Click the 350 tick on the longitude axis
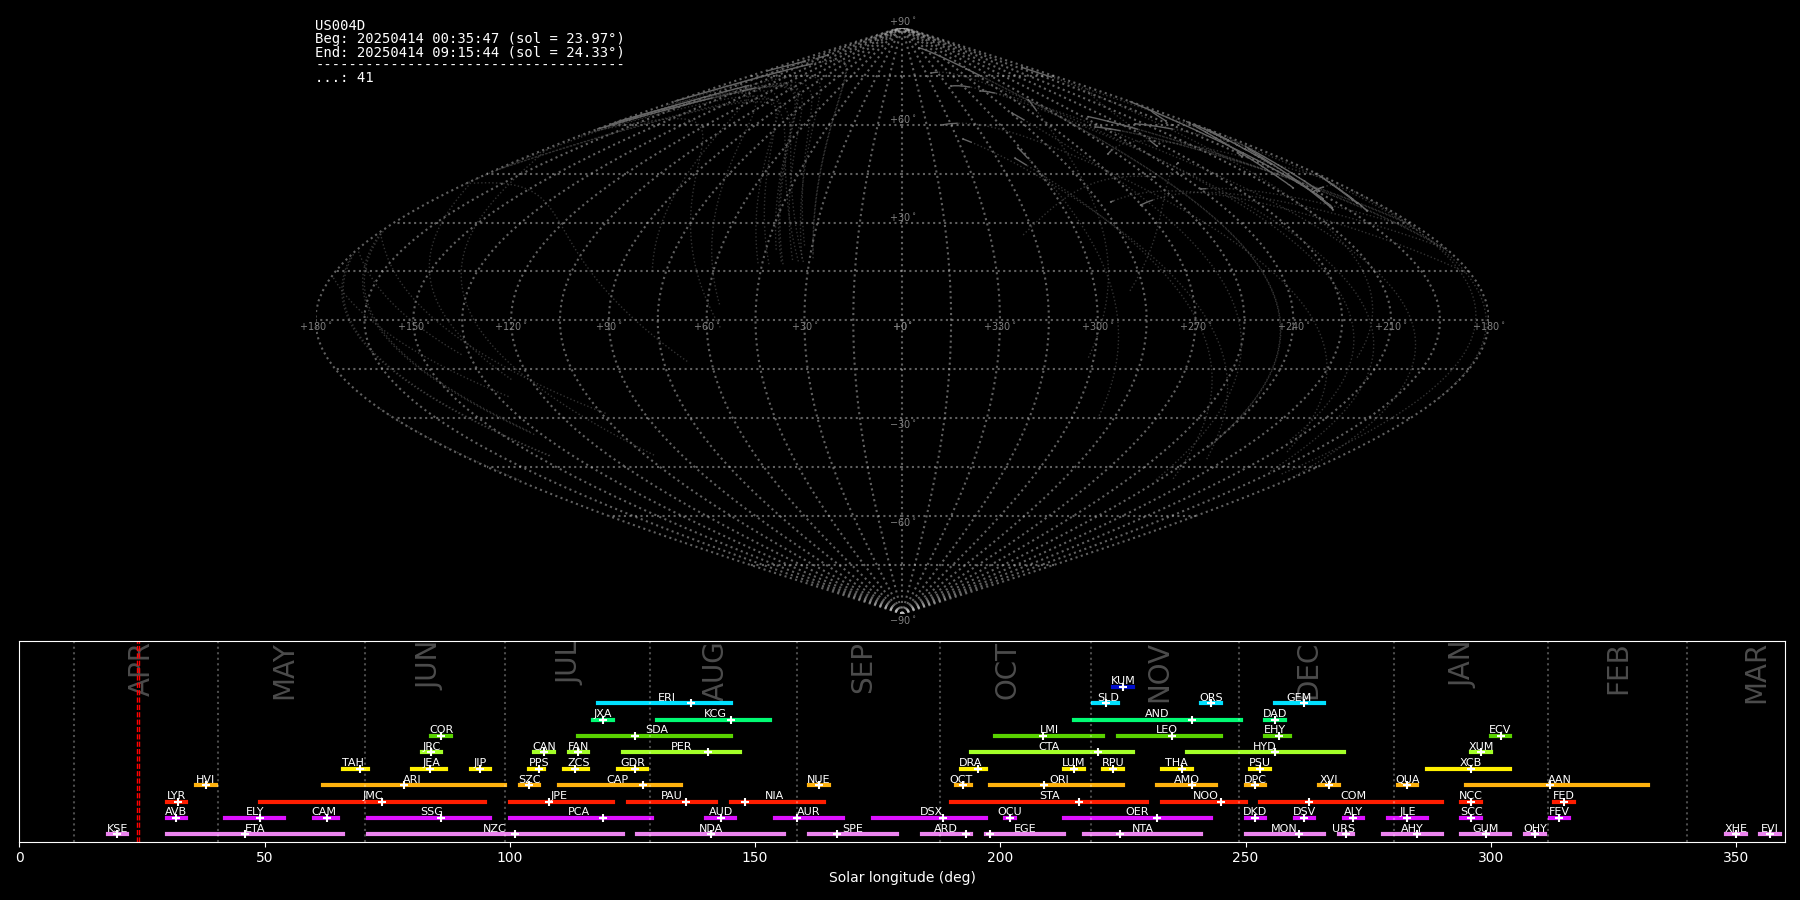The height and width of the screenshot is (900, 1800). pyautogui.click(x=1735, y=857)
